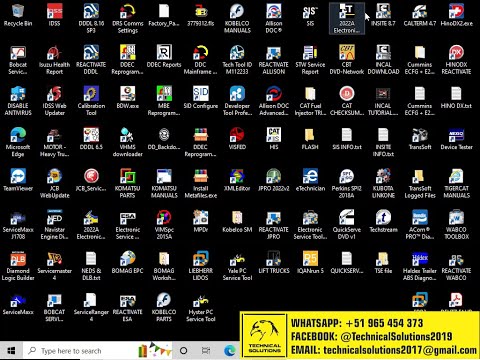Open VIMSpc 2015A shortcut

164,225
